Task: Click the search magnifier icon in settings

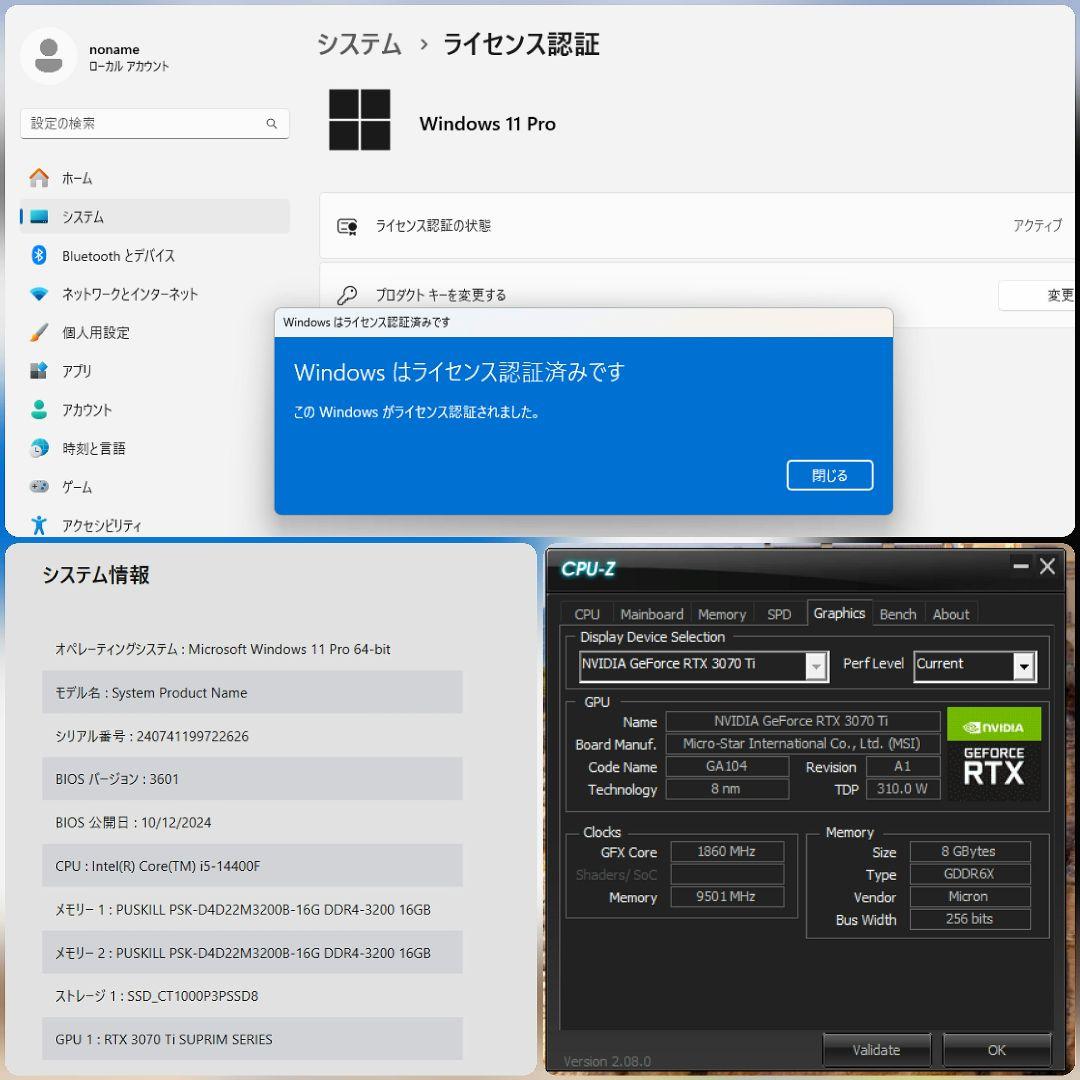Action: pos(271,124)
